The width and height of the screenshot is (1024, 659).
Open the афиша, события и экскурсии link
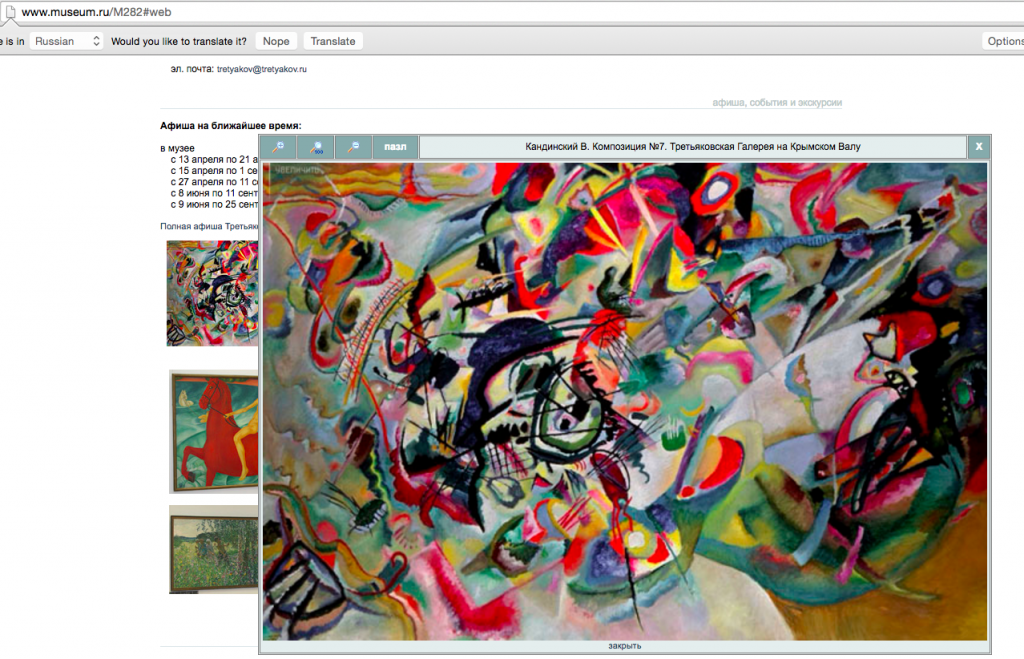click(x=777, y=103)
